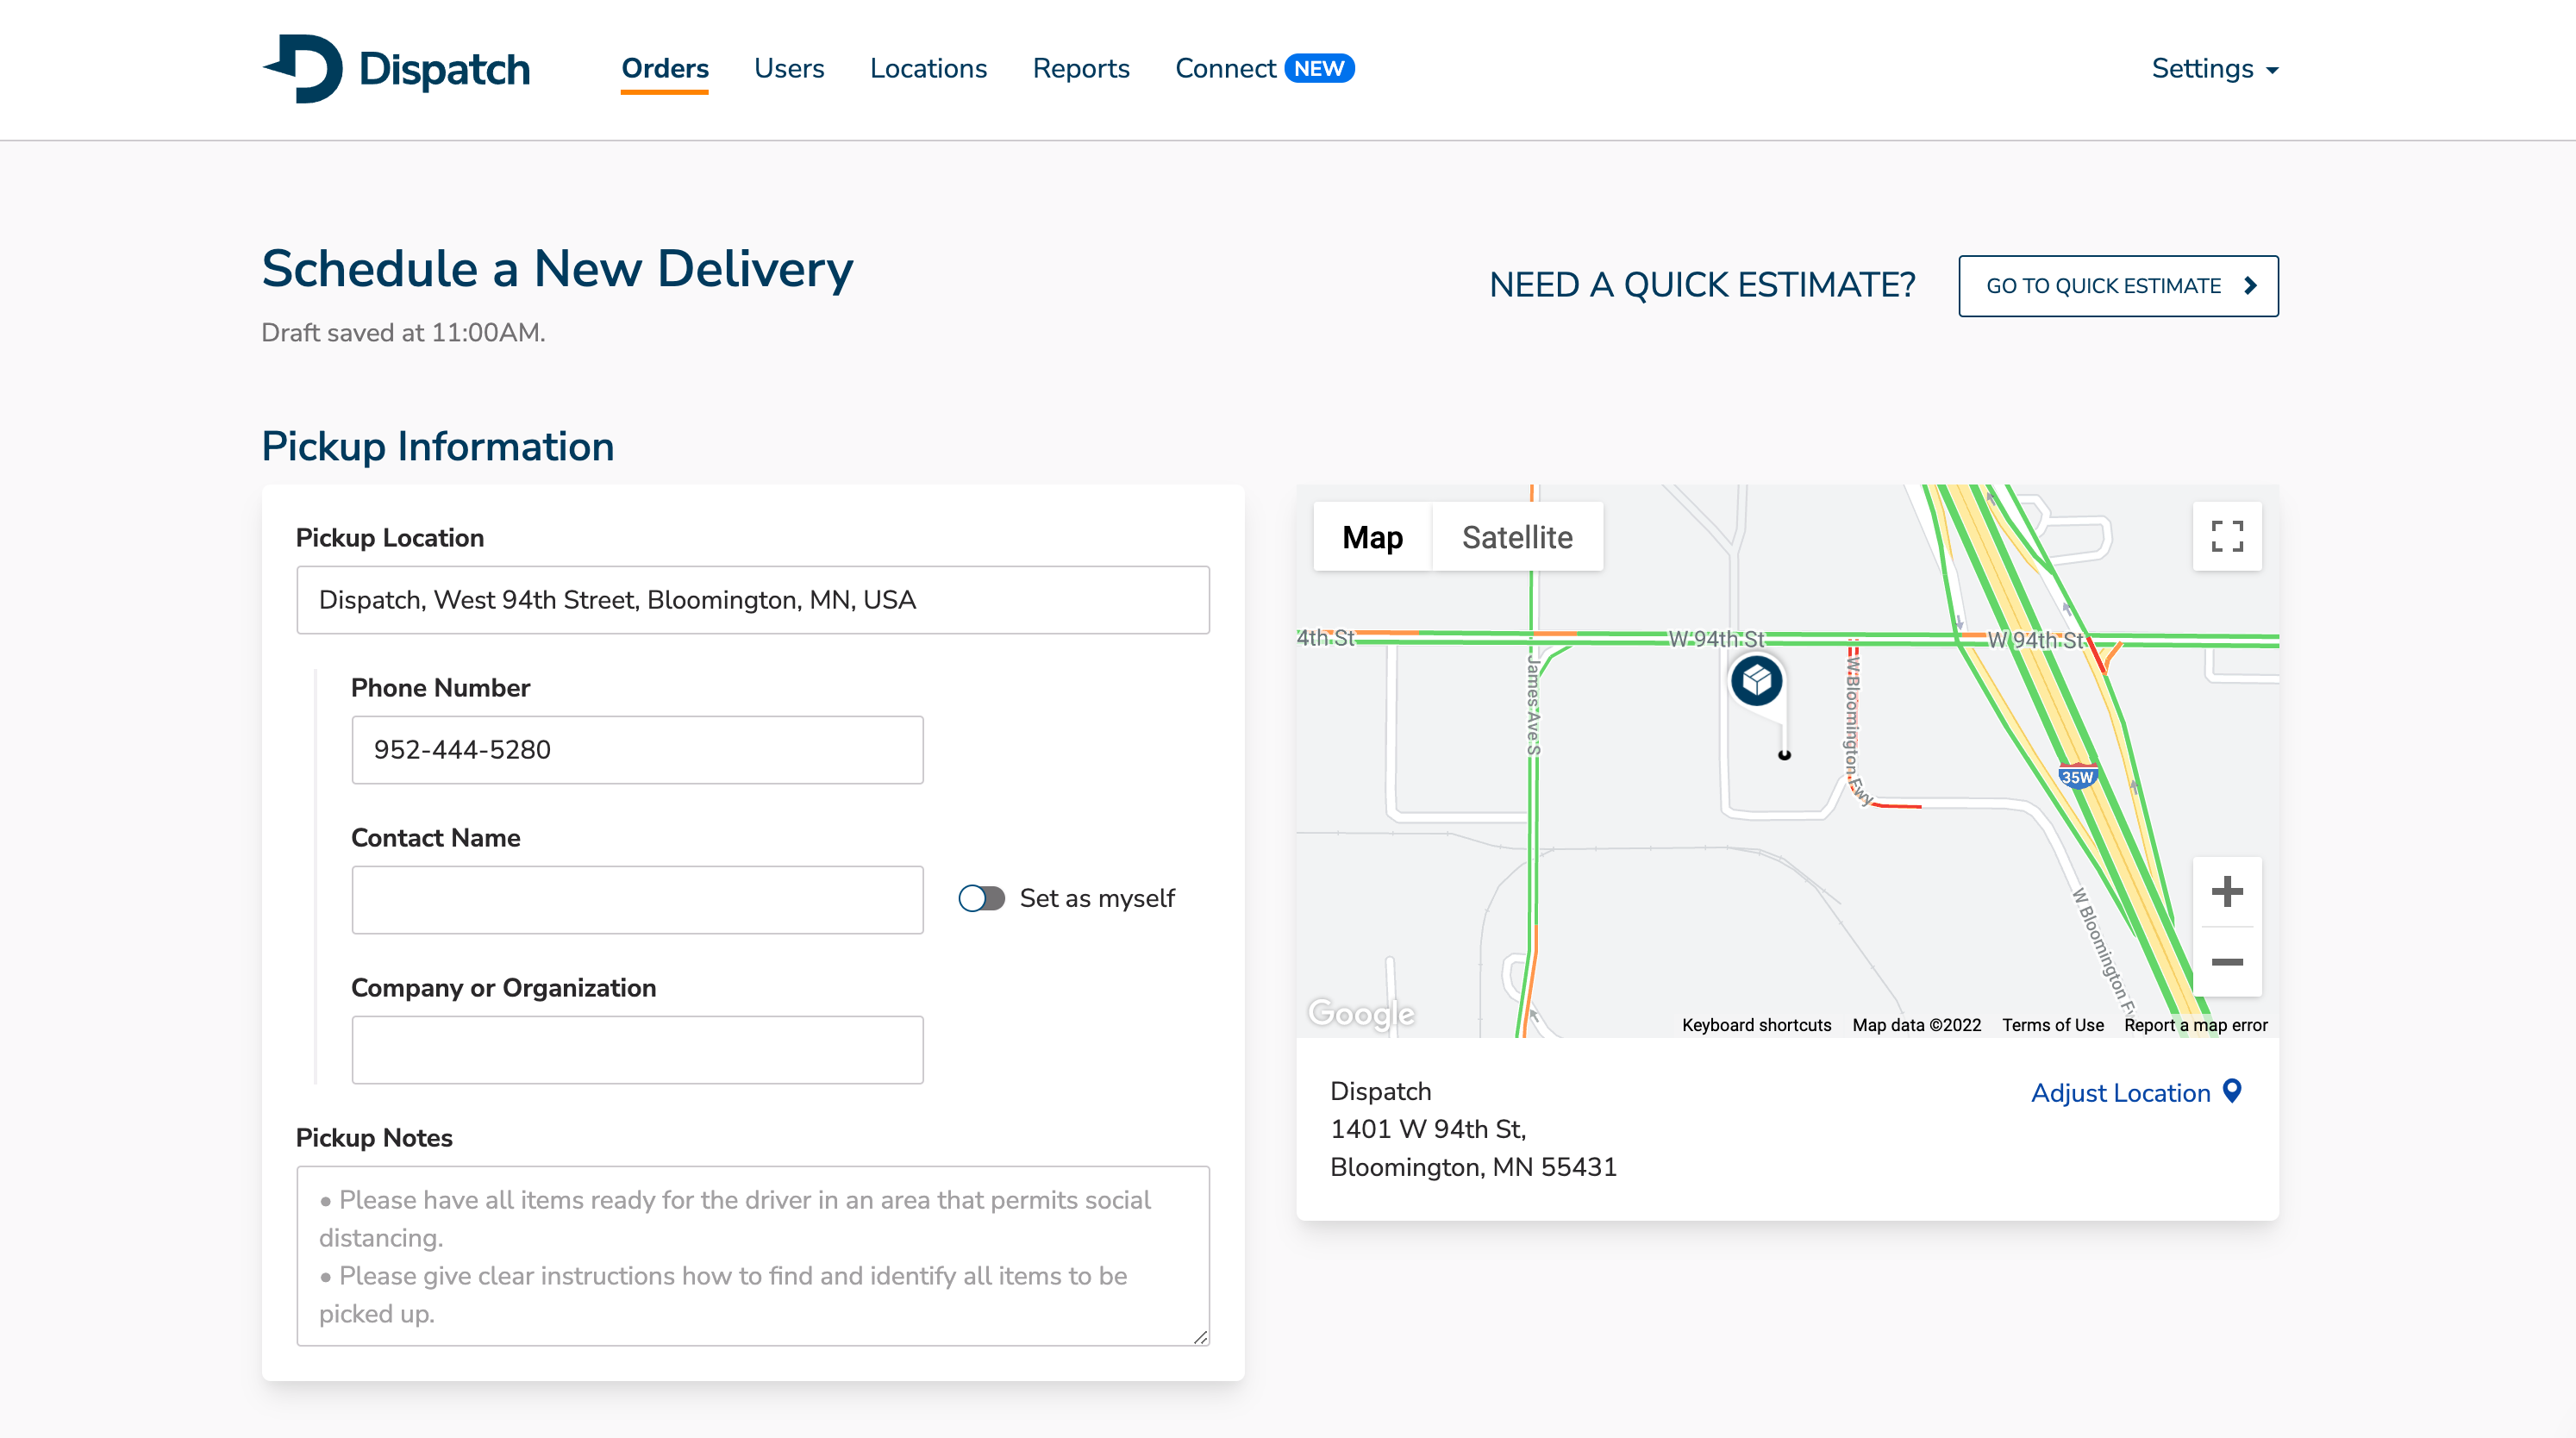Click the Pickup Notes text area
This screenshot has height=1438, width=2576.
pos(753,1255)
